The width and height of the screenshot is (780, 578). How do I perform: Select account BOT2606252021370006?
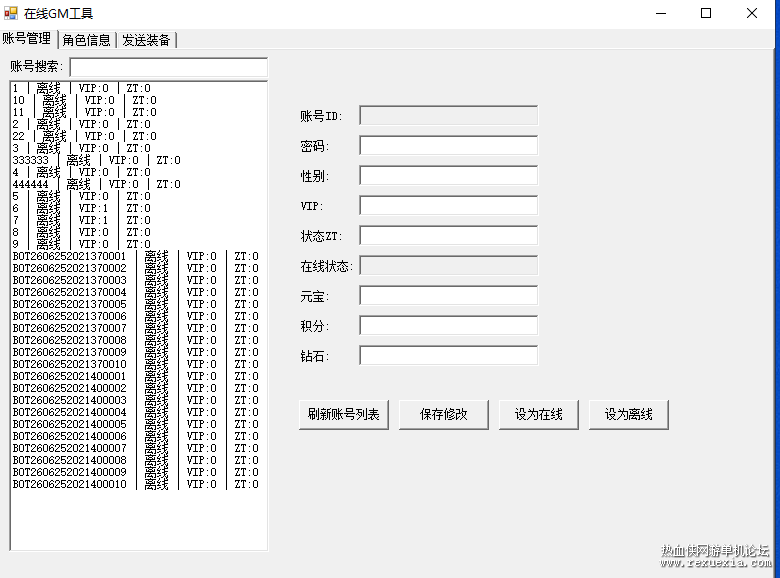coord(138,316)
